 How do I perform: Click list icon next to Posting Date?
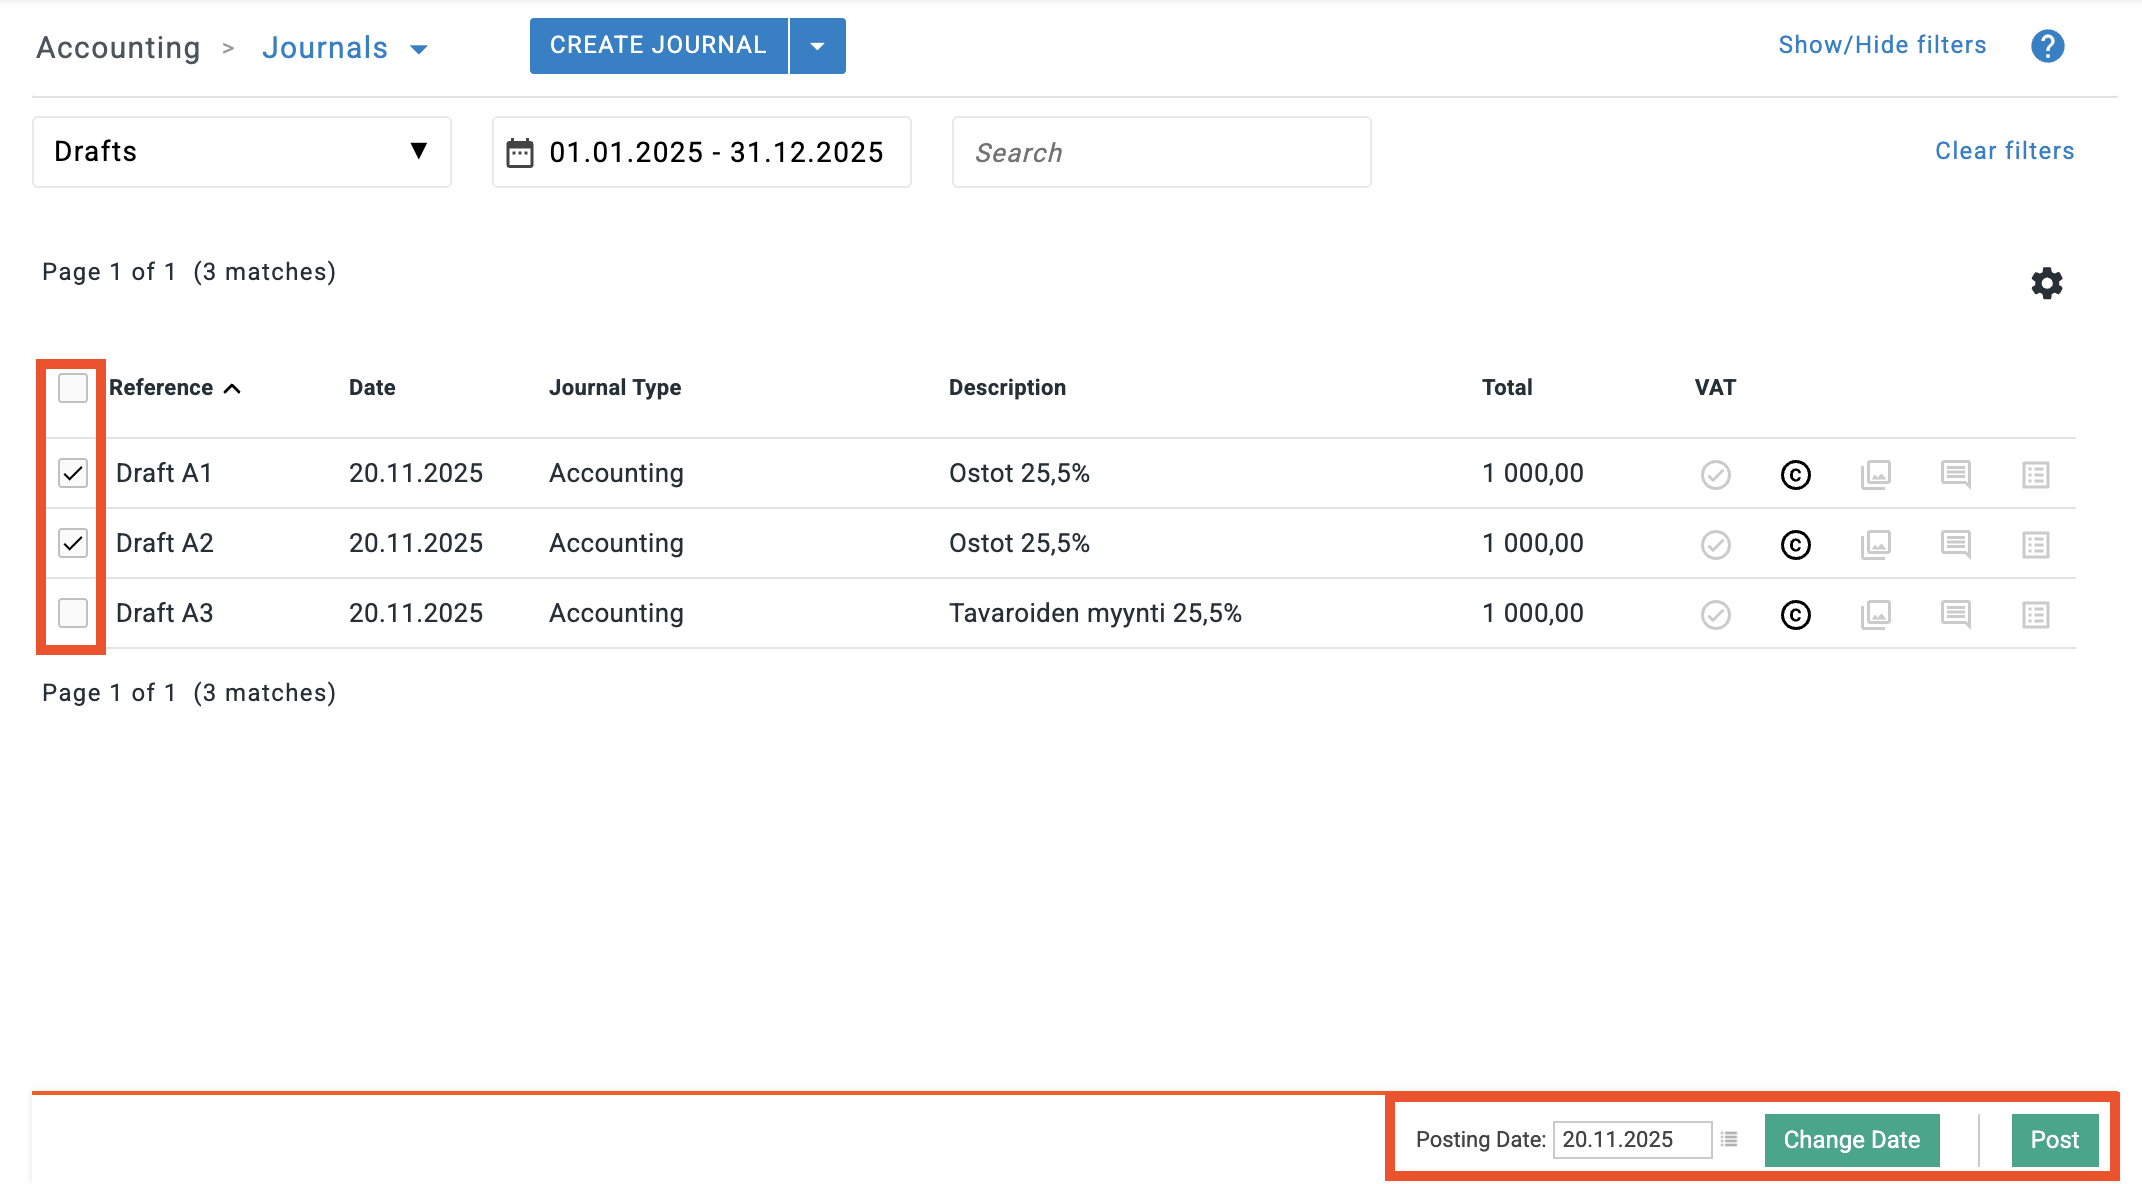(x=1729, y=1139)
